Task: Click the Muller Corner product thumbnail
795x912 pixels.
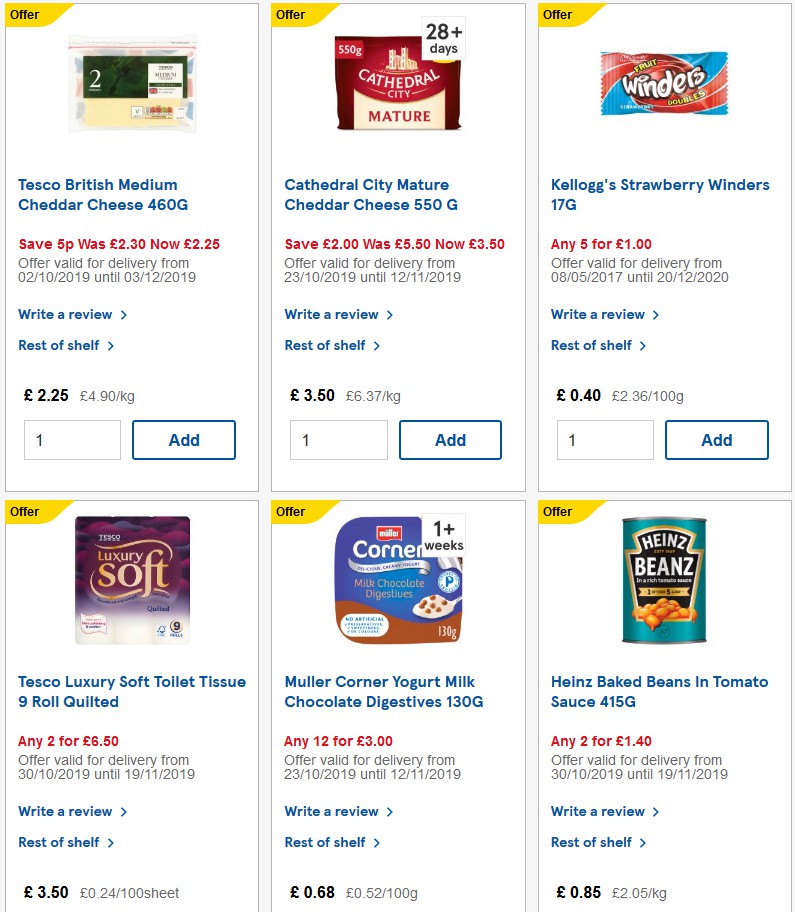Action: (x=396, y=580)
